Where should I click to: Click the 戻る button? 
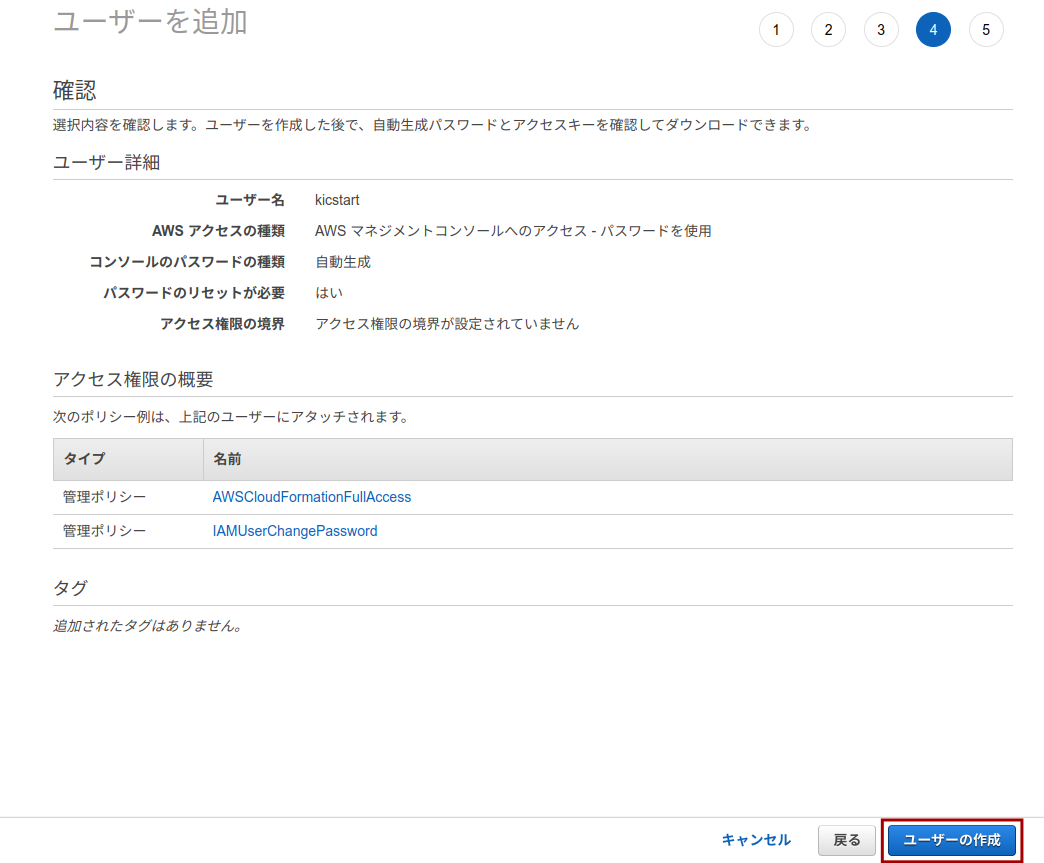click(846, 841)
